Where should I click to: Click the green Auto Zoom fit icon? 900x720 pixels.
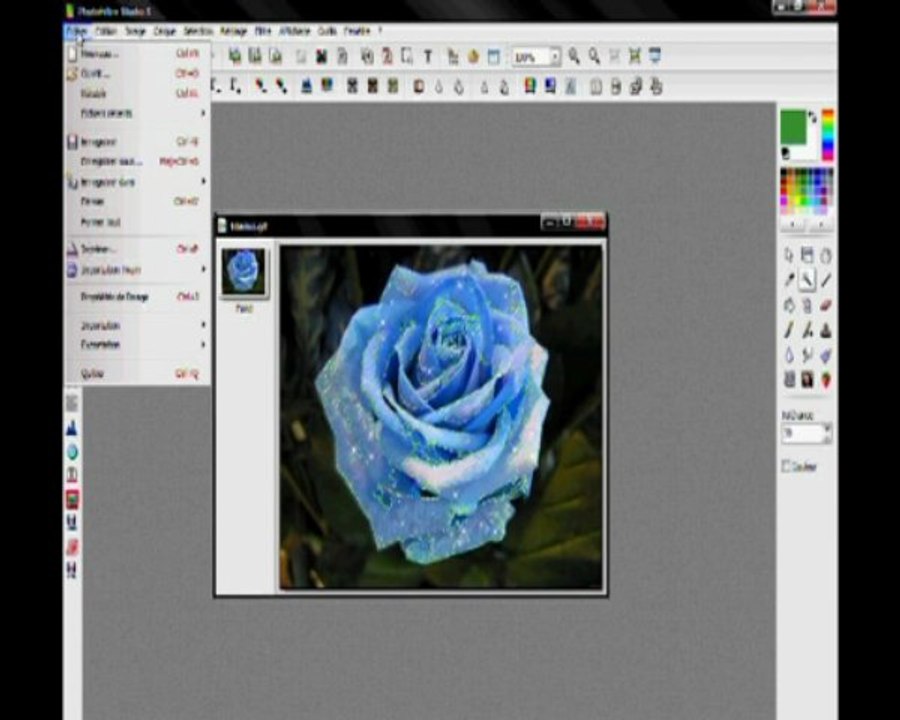point(635,56)
